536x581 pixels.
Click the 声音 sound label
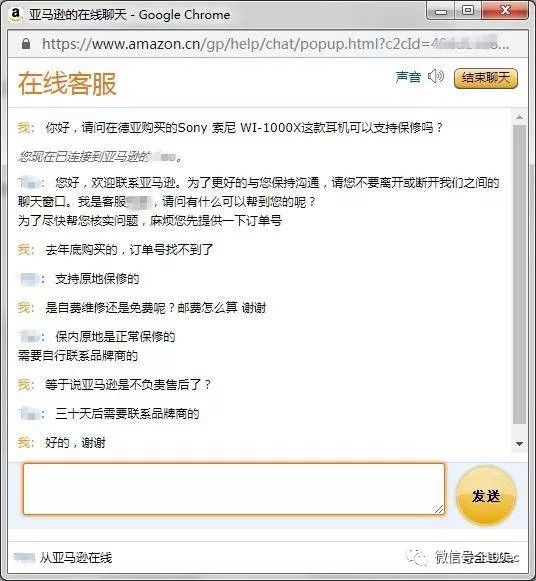point(408,77)
